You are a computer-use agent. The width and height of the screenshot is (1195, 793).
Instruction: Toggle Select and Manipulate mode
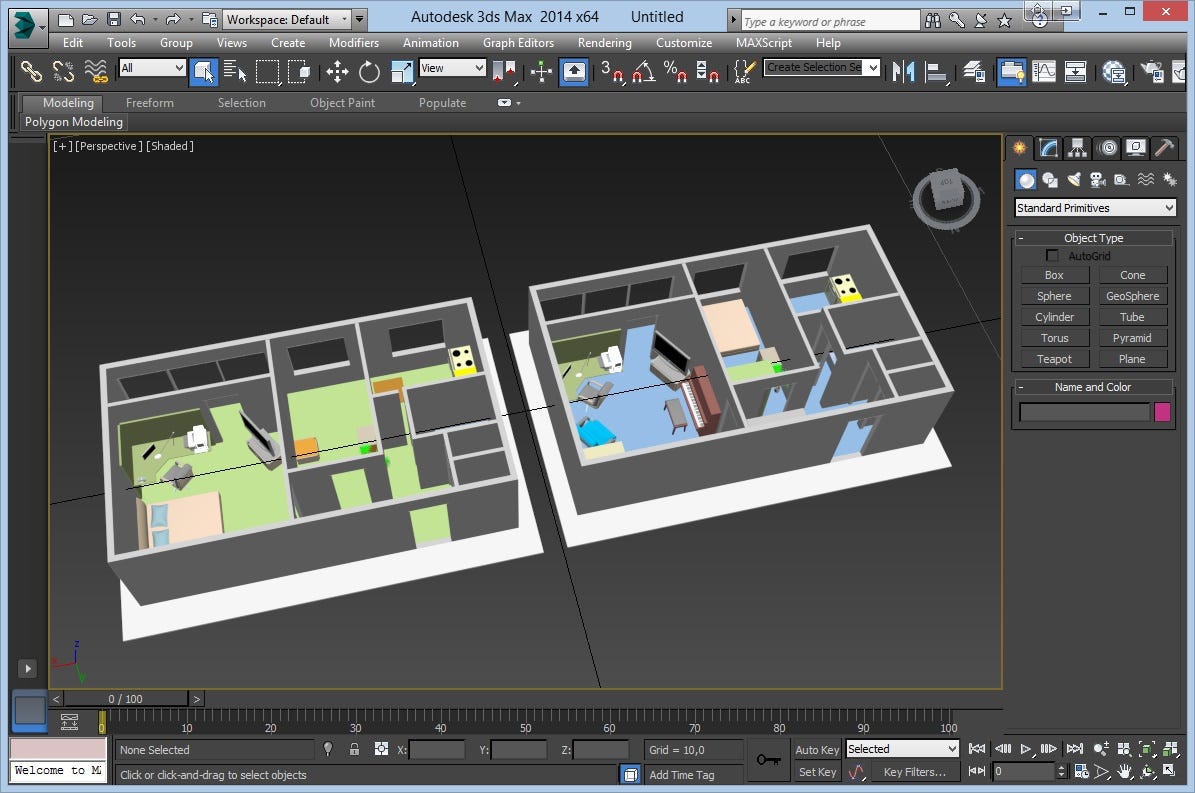coord(541,72)
